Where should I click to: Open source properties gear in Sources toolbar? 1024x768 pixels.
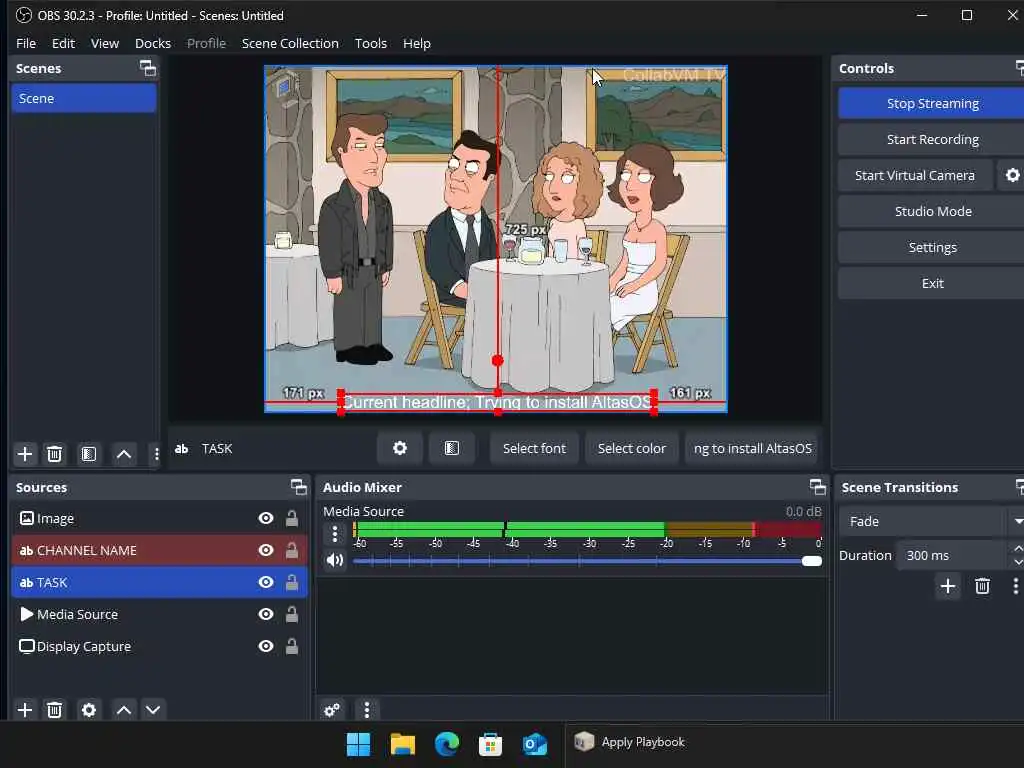point(89,710)
